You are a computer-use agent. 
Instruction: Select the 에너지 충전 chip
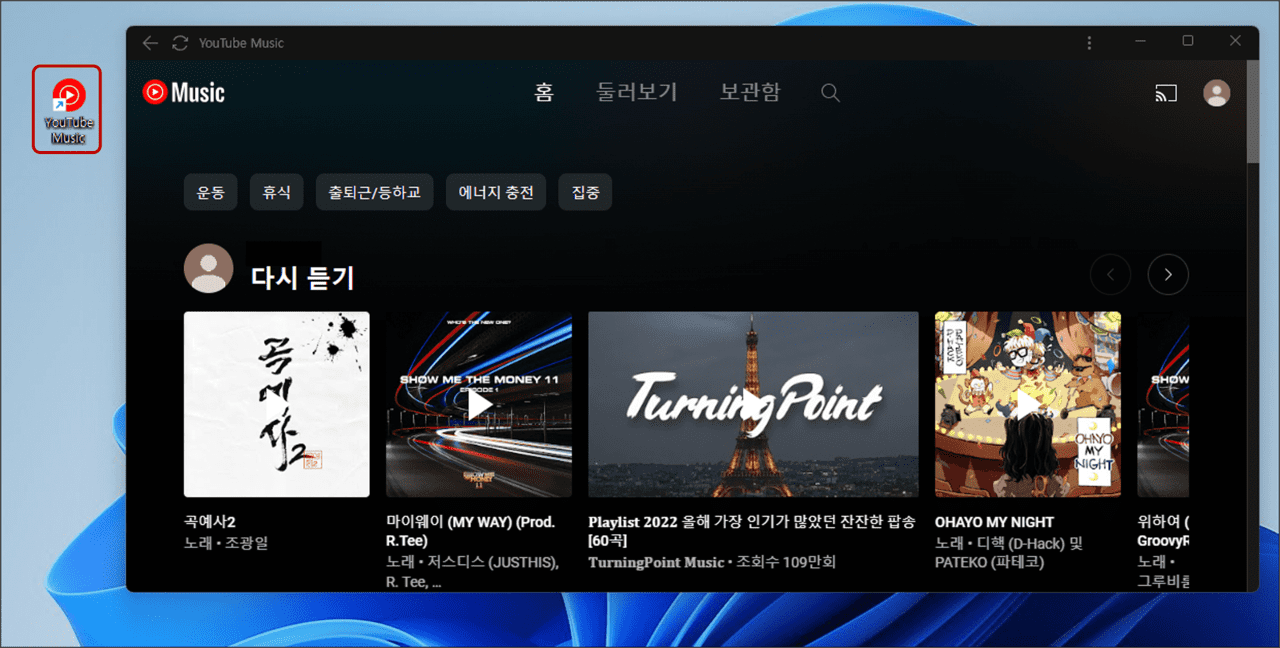click(x=496, y=192)
